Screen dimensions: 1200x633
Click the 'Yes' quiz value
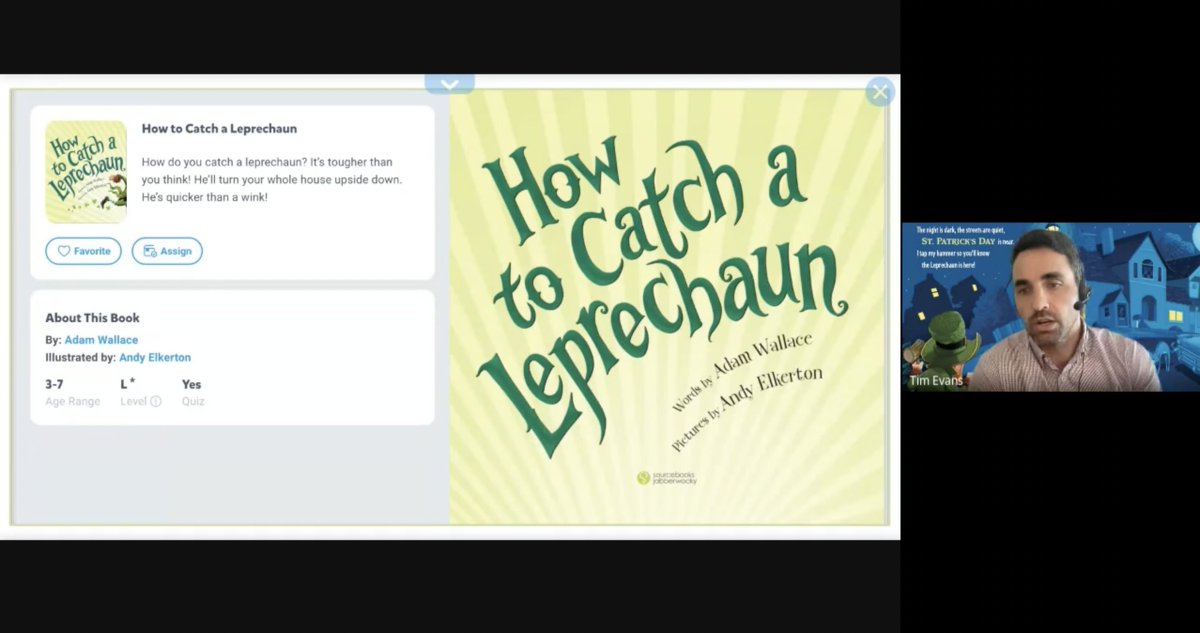(191, 384)
